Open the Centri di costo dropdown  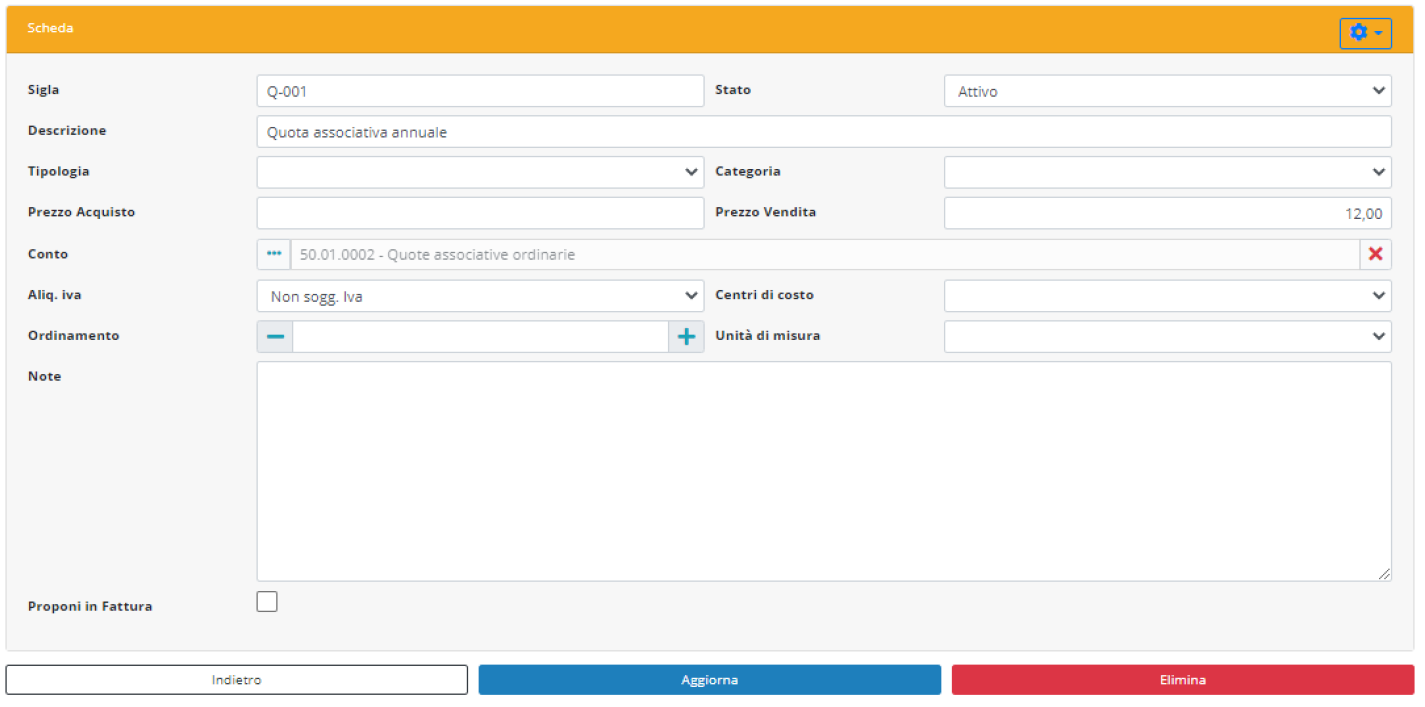point(1167,296)
